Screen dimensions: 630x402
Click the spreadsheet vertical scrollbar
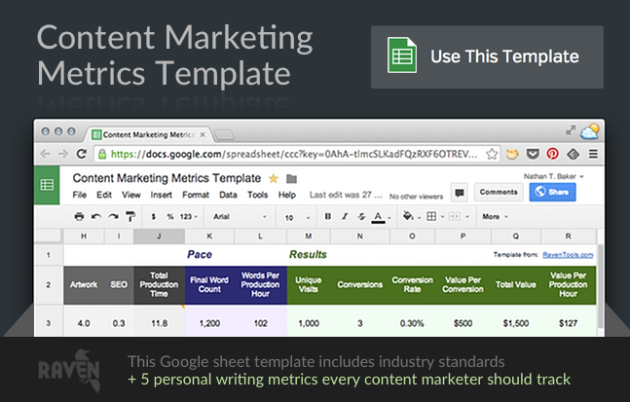(x=600, y=285)
